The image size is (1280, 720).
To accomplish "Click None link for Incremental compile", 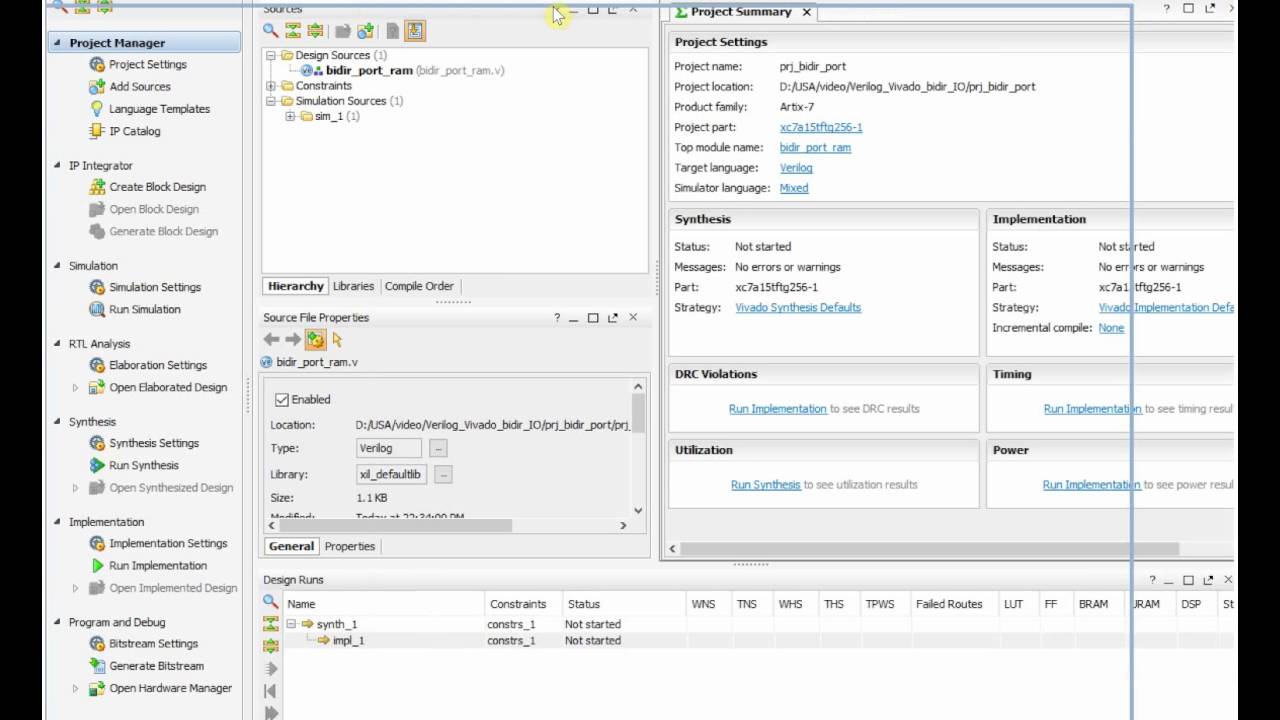I will (x=1111, y=328).
